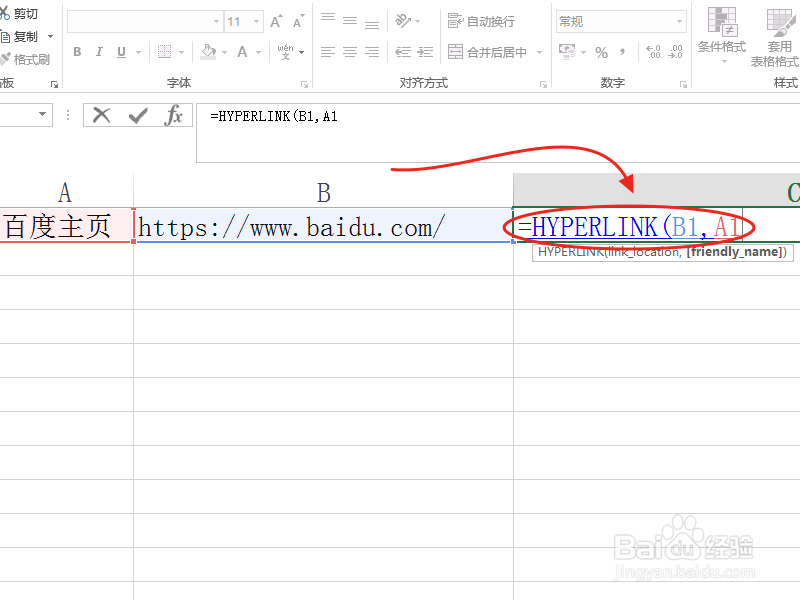The width and height of the screenshot is (800, 600).
Task: Expand the Merge and Center dropdown arrow
Action: click(x=539, y=52)
